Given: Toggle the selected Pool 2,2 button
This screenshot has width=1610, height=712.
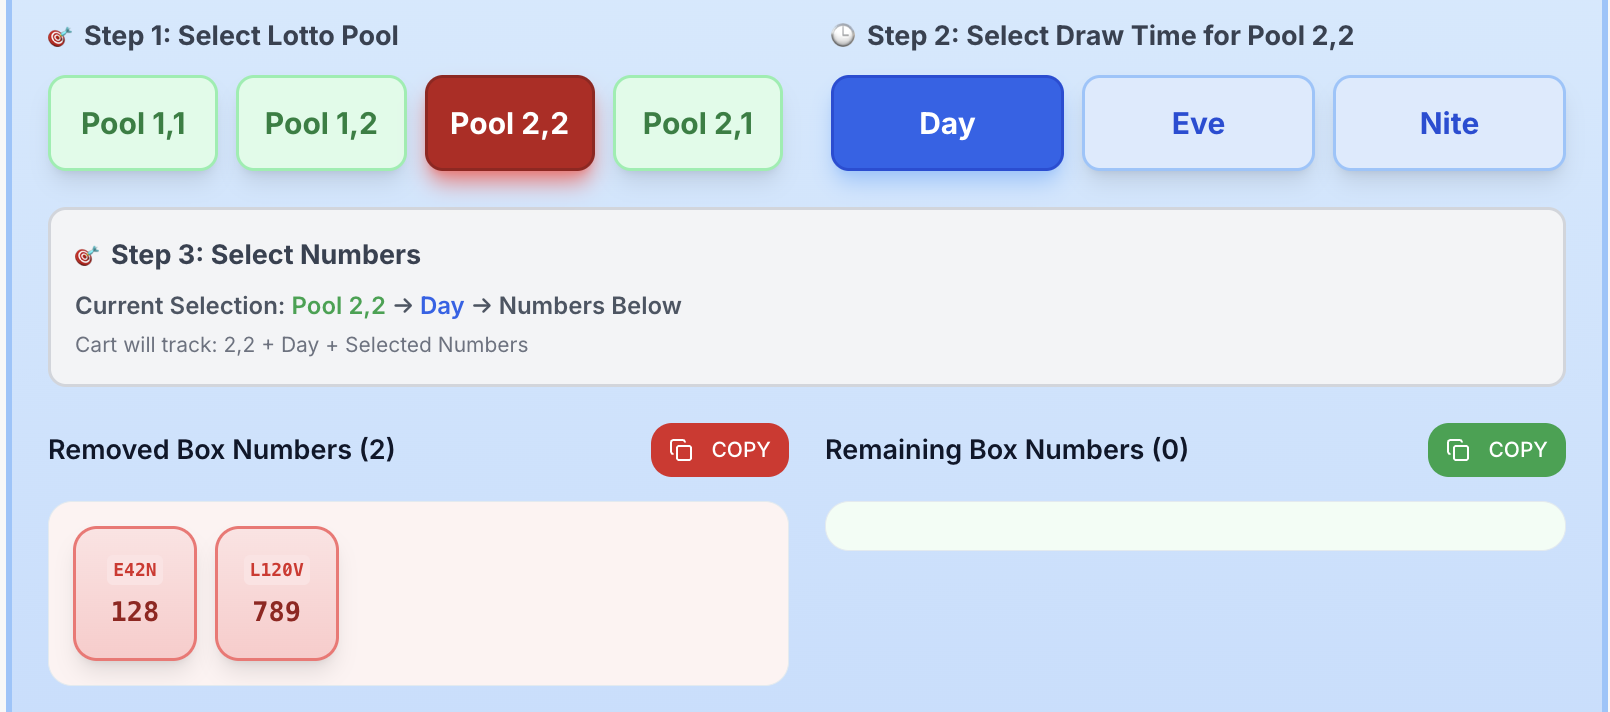Looking at the screenshot, I should tap(510, 123).
